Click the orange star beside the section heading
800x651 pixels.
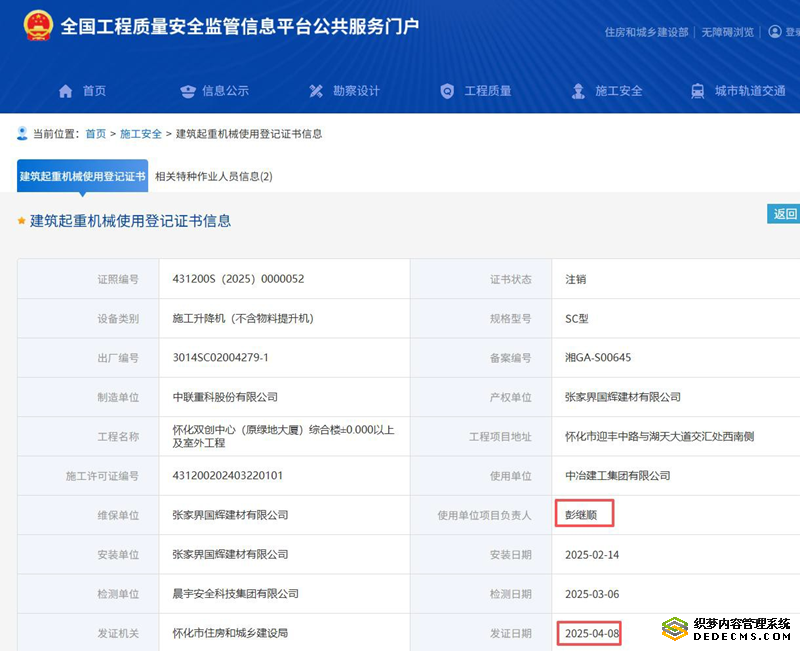(22, 221)
